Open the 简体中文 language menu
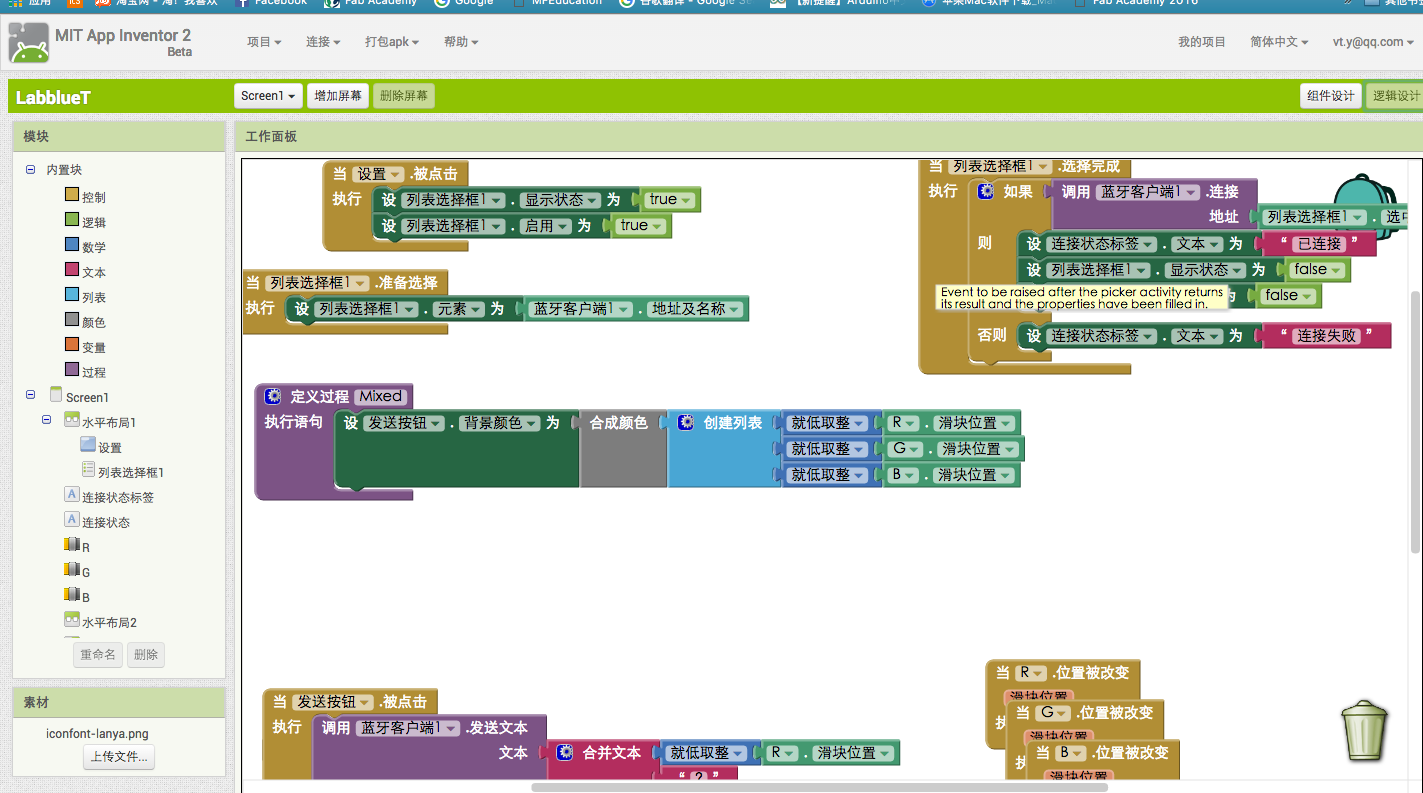The width and height of the screenshot is (1423, 793). point(1279,42)
